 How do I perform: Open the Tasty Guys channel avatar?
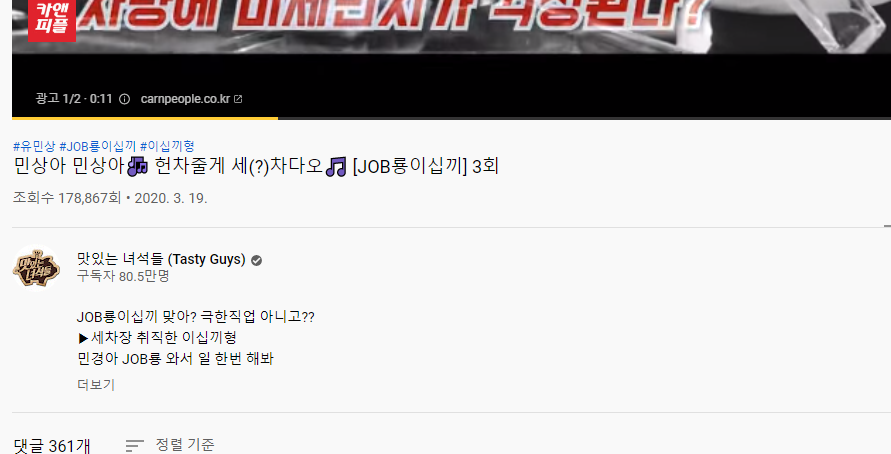pos(36,268)
